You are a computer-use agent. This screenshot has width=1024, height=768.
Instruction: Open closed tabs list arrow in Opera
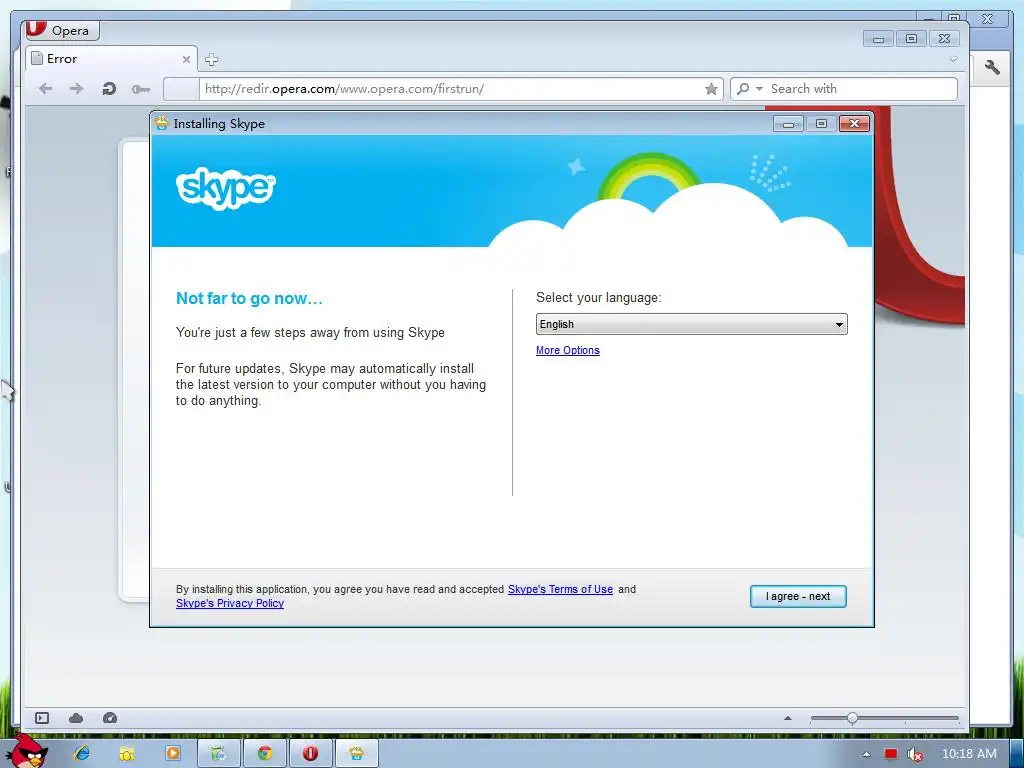pyautogui.click(x=953, y=59)
